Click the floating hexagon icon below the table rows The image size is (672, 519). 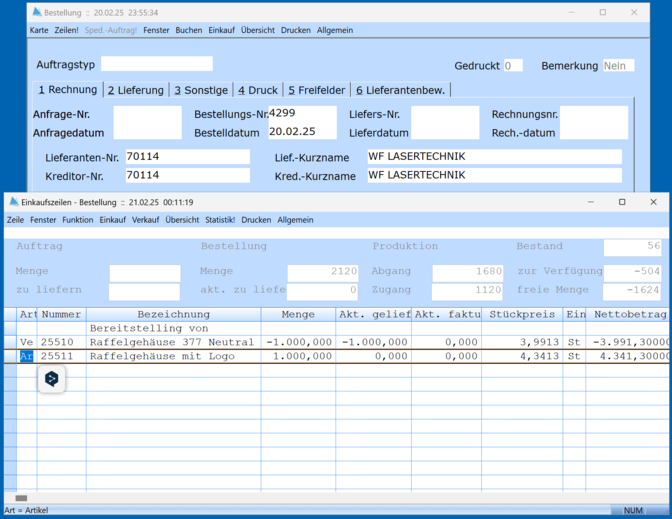tap(52, 379)
